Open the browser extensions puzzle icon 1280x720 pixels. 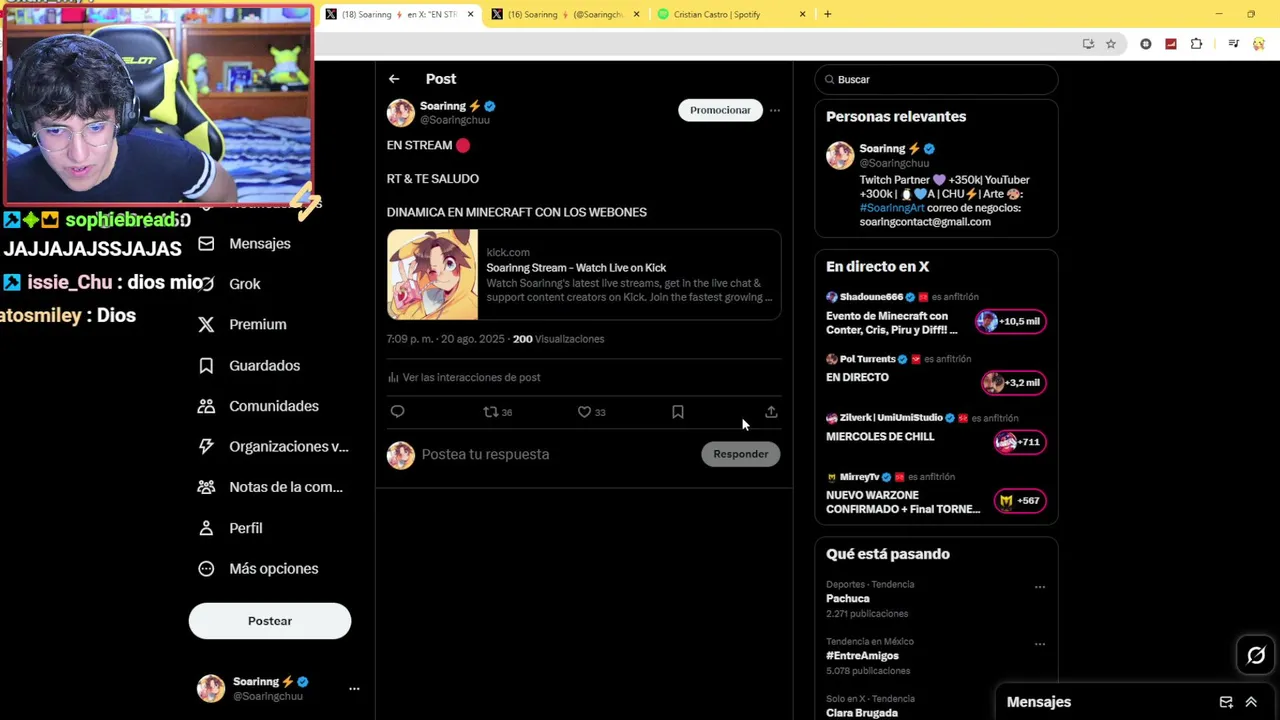1196,44
